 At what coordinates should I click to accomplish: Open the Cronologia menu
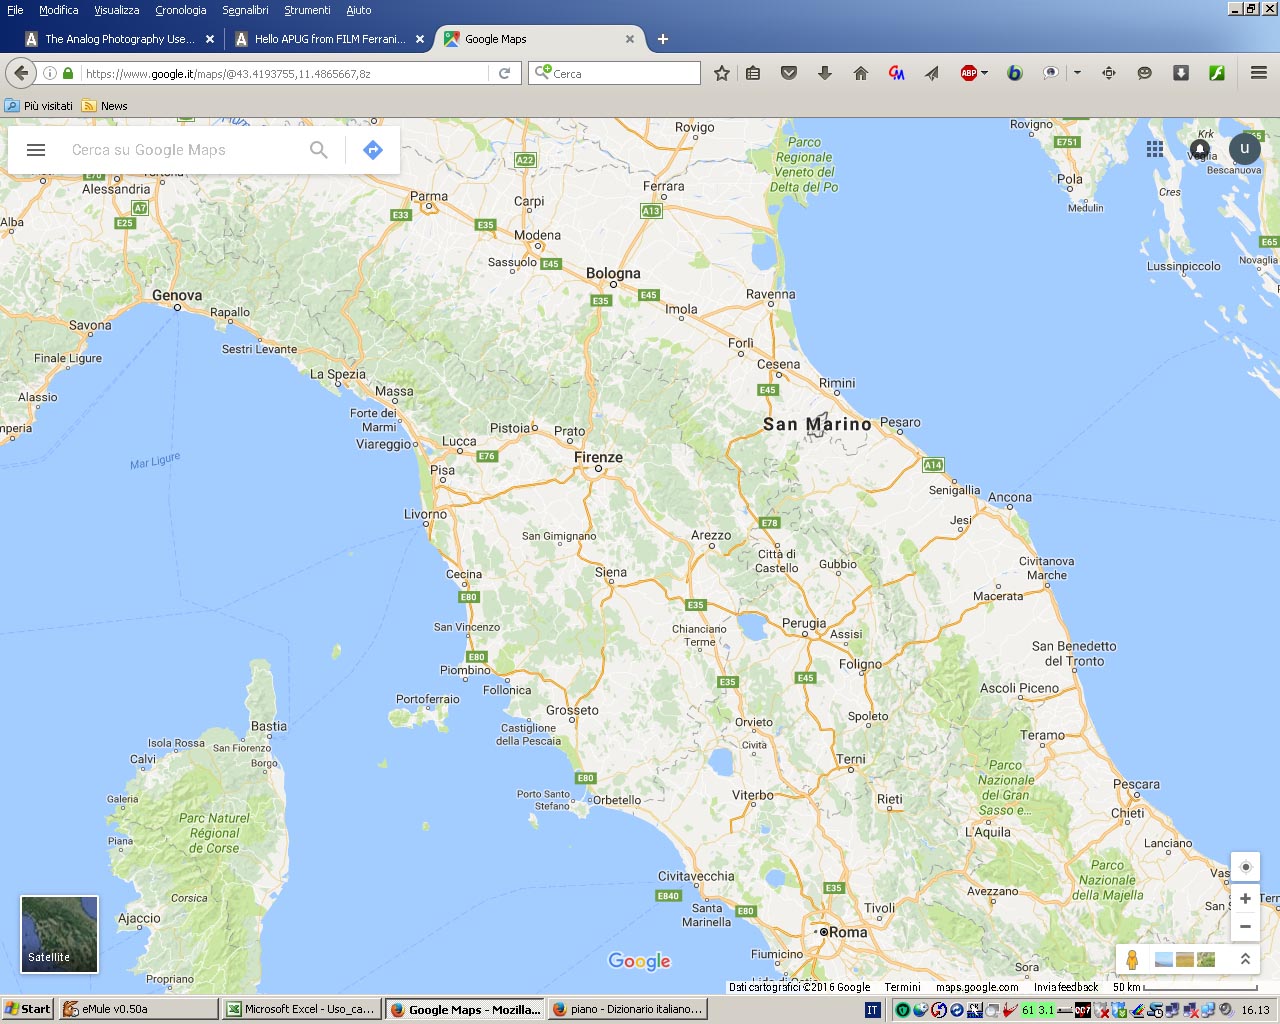(181, 10)
